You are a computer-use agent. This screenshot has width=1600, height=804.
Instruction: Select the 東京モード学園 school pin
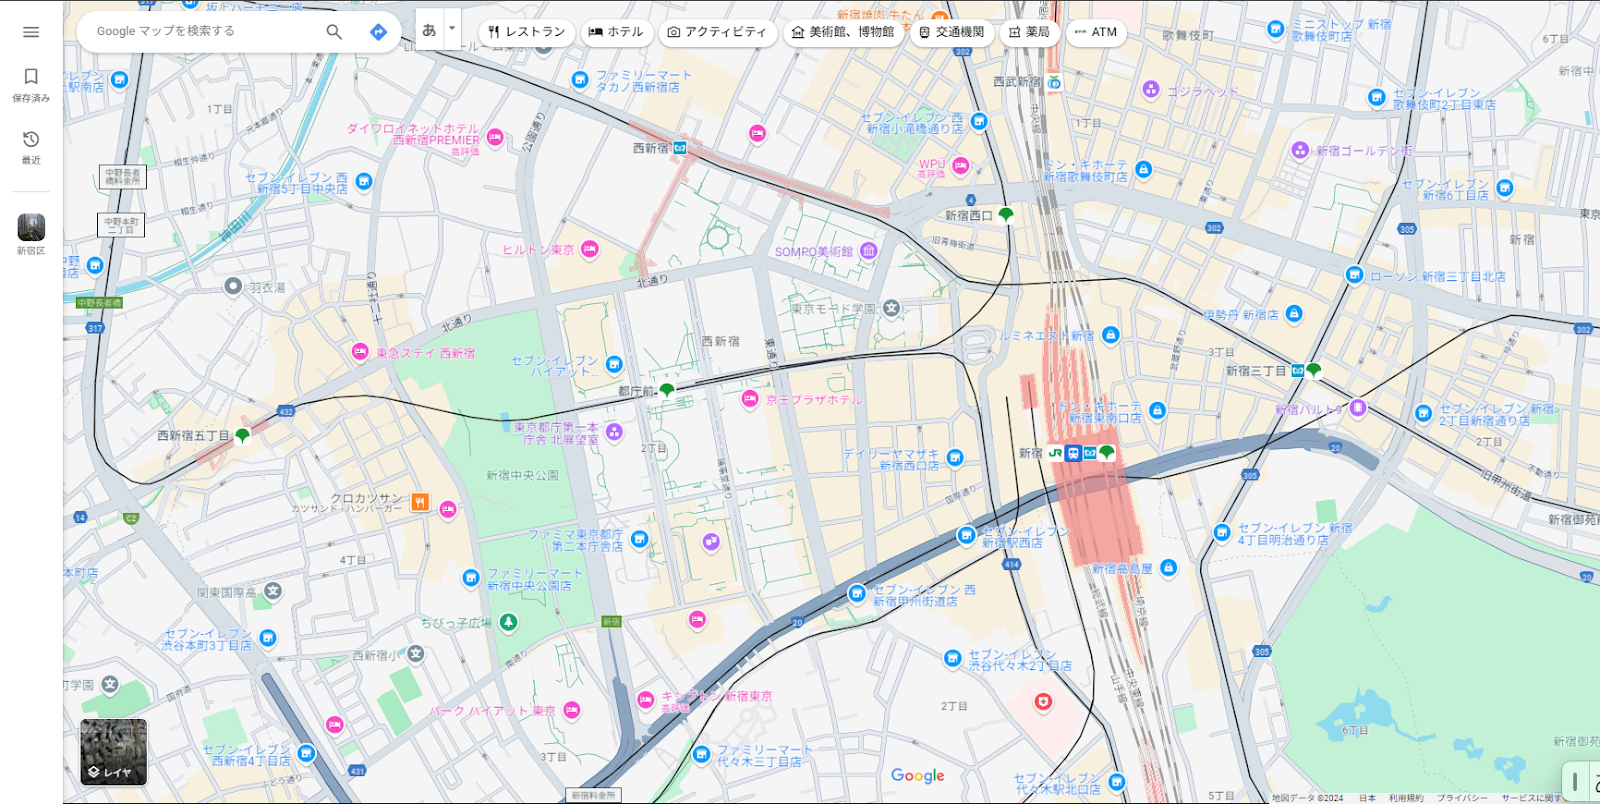tap(892, 308)
